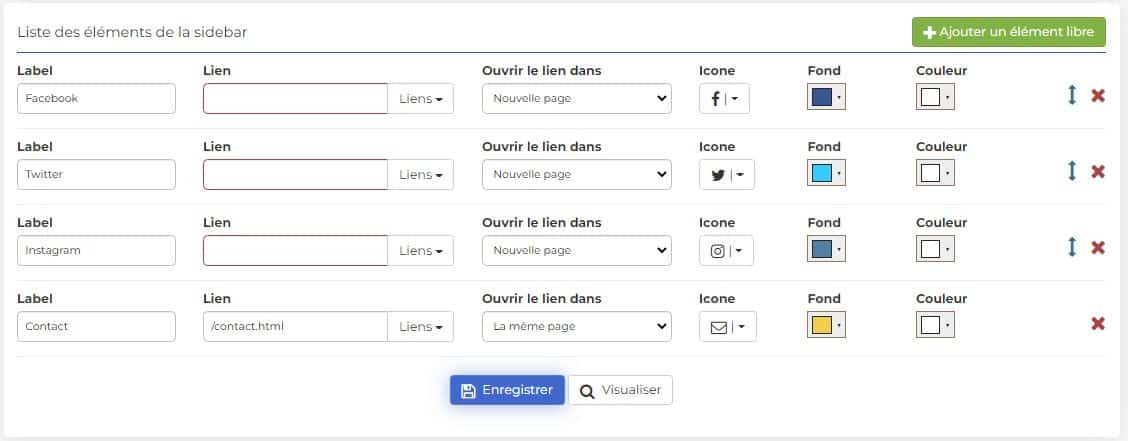Screen dimensions: 1128x441
Task: Click the move handle for Twitter row
Action: [1072, 171]
